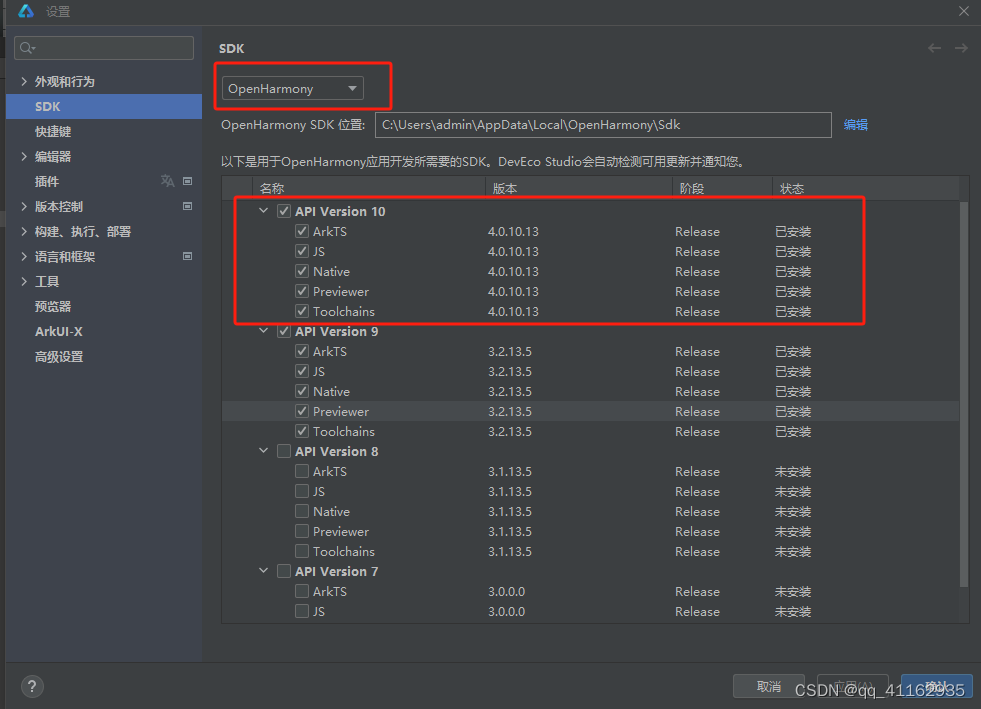
Task: Select the Toolchains 3.2.13.5 row label
Action: tap(343, 431)
